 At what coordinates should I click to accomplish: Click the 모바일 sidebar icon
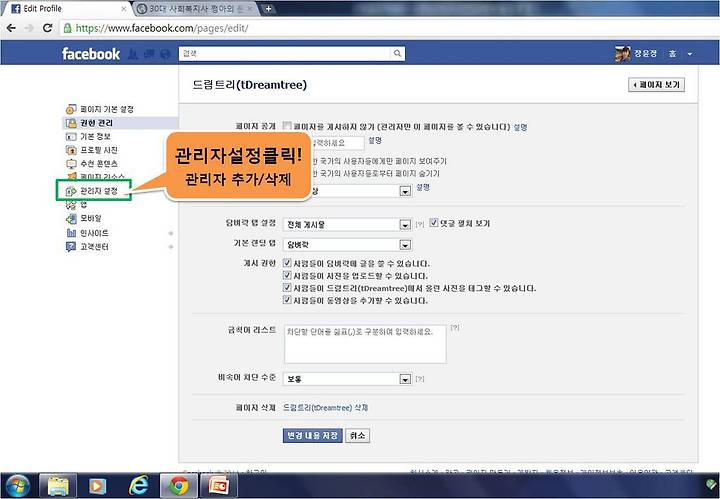[71, 219]
